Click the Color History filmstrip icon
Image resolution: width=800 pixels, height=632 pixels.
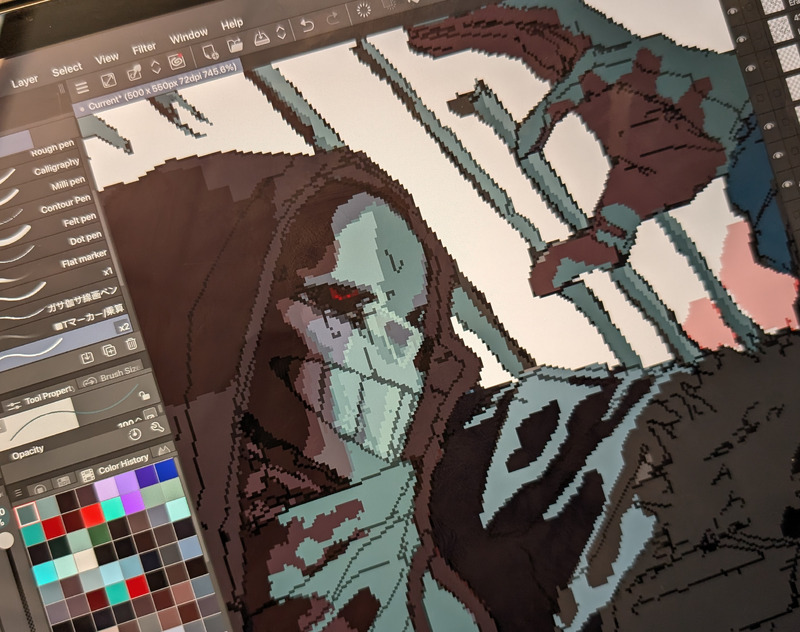point(87,475)
